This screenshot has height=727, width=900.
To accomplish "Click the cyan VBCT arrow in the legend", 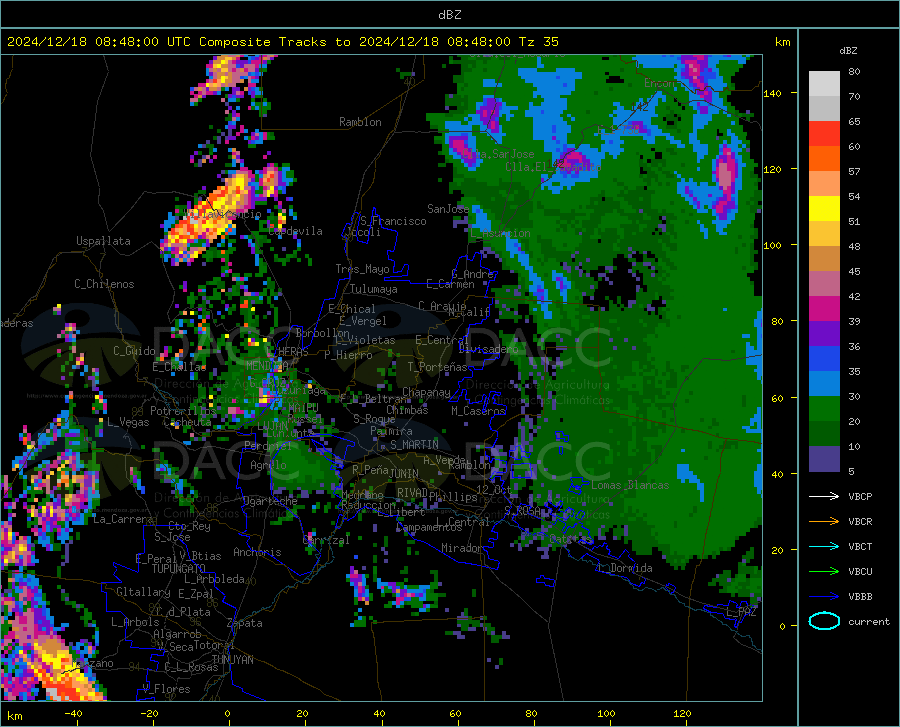I will pyautogui.click(x=824, y=546).
